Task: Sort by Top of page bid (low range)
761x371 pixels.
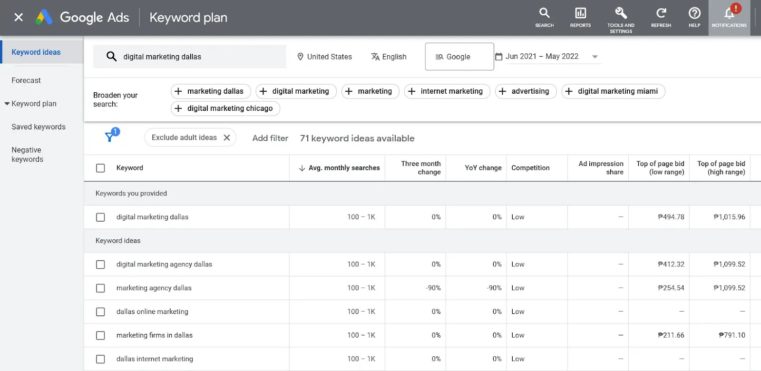Action: click(660, 168)
